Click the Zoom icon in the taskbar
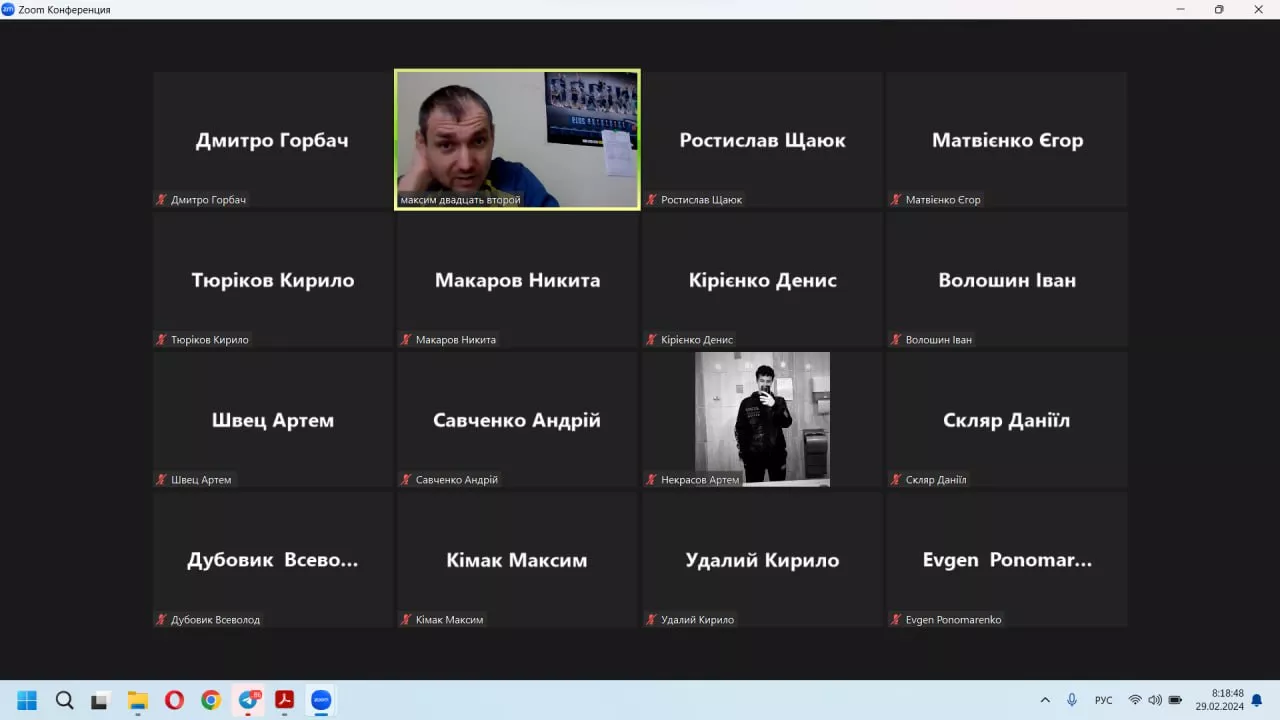Image resolution: width=1280 pixels, height=720 pixels. pyautogui.click(x=321, y=700)
